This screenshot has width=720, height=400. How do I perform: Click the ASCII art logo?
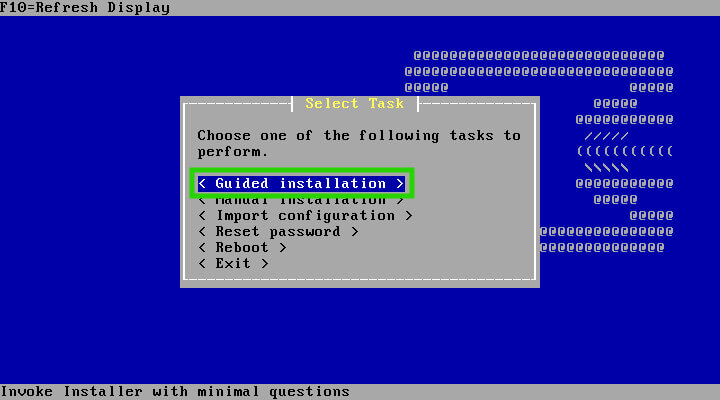pyautogui.click(x=607, y=152)
